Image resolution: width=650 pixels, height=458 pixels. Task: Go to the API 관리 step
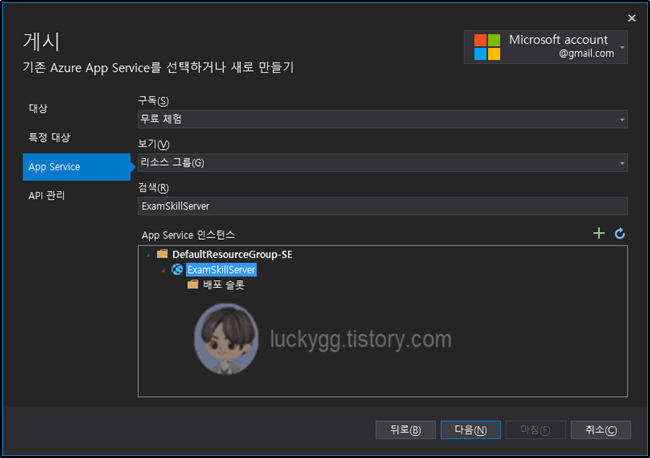pos(46,196)
